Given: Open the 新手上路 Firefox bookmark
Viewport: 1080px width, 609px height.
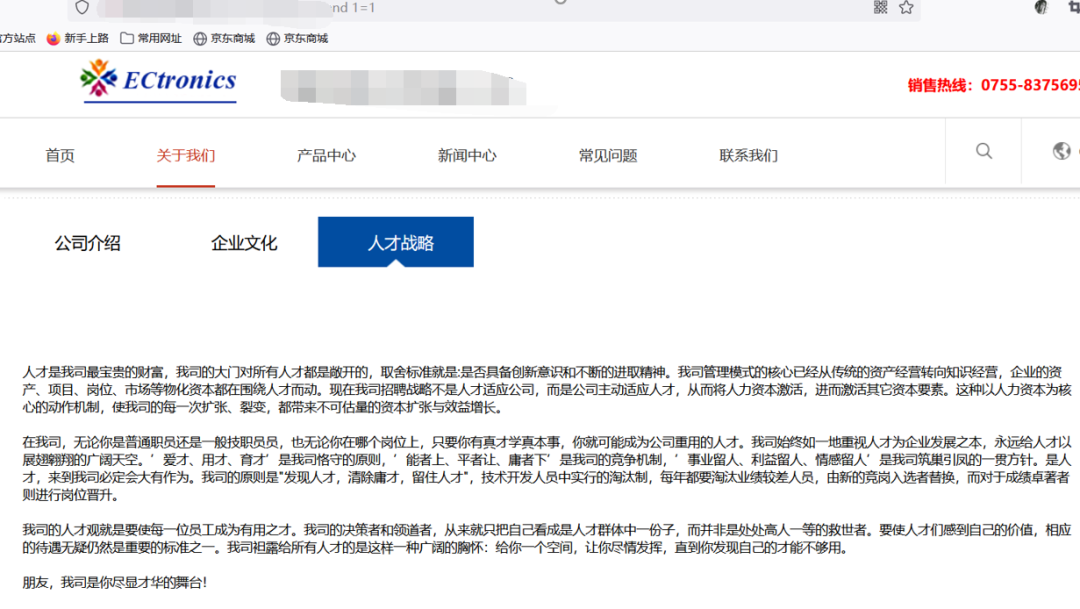Looking at the screenshot, I should (x=78, y=39).
